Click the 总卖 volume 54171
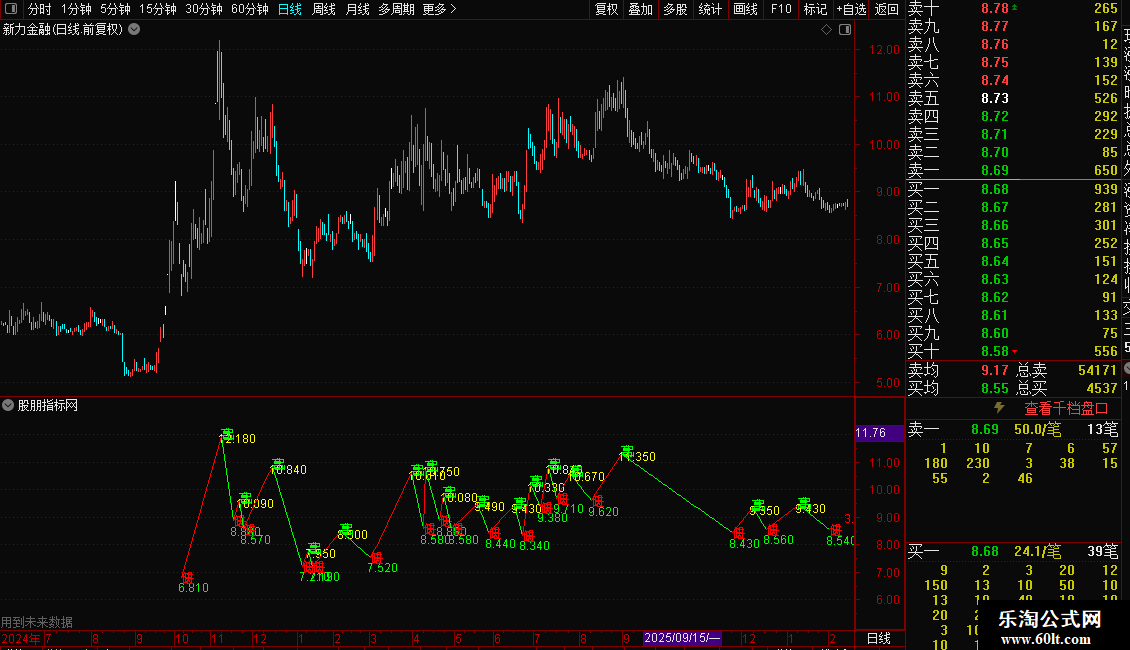This screenshot has height=650, width=1130. pos(1097,370)
